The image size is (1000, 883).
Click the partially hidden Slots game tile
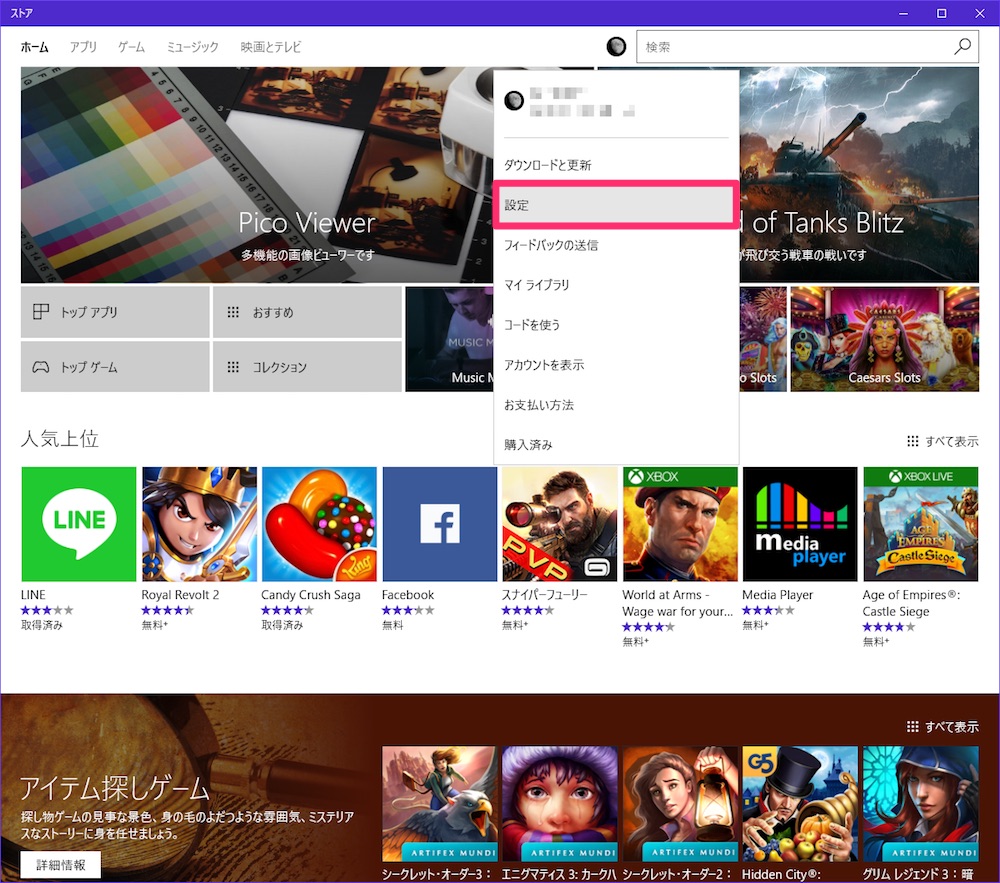click(x=763, y=339)
